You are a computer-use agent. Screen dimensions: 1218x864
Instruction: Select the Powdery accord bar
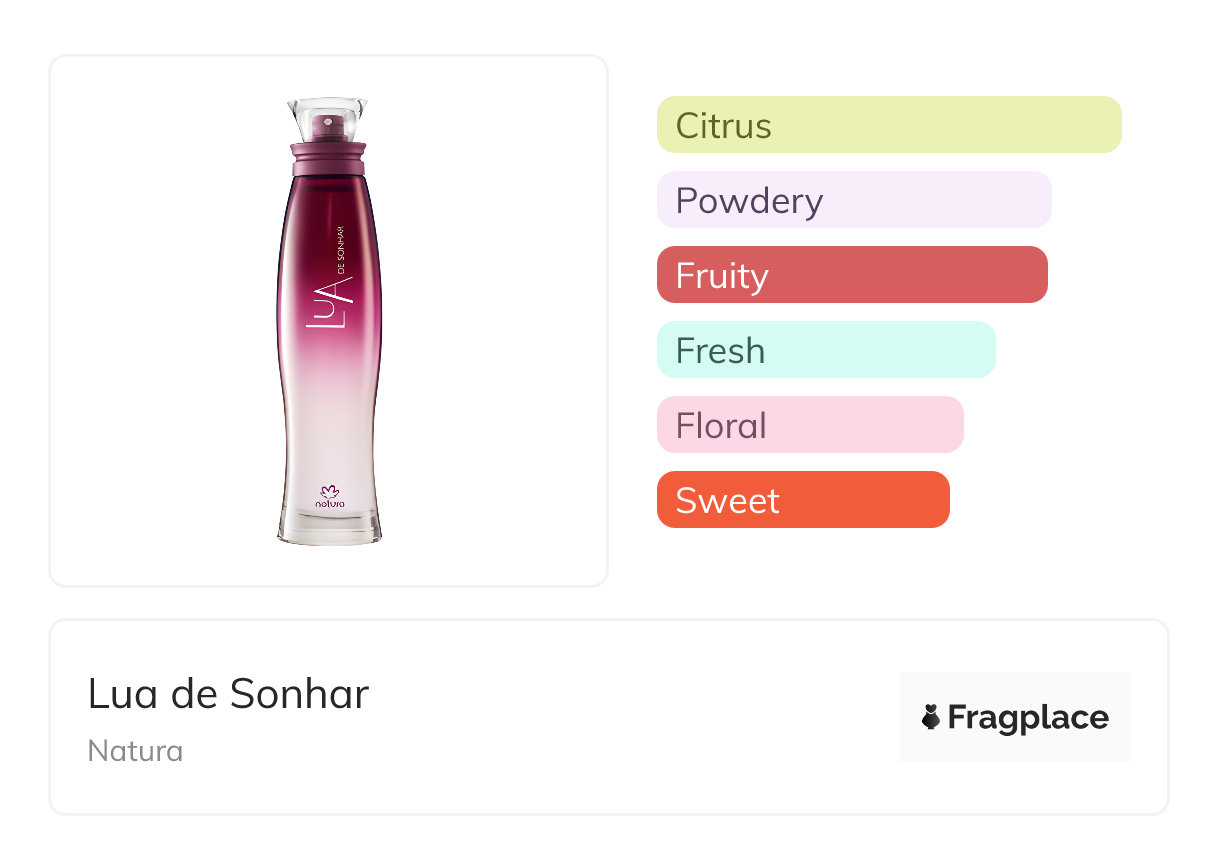point(853,200)
